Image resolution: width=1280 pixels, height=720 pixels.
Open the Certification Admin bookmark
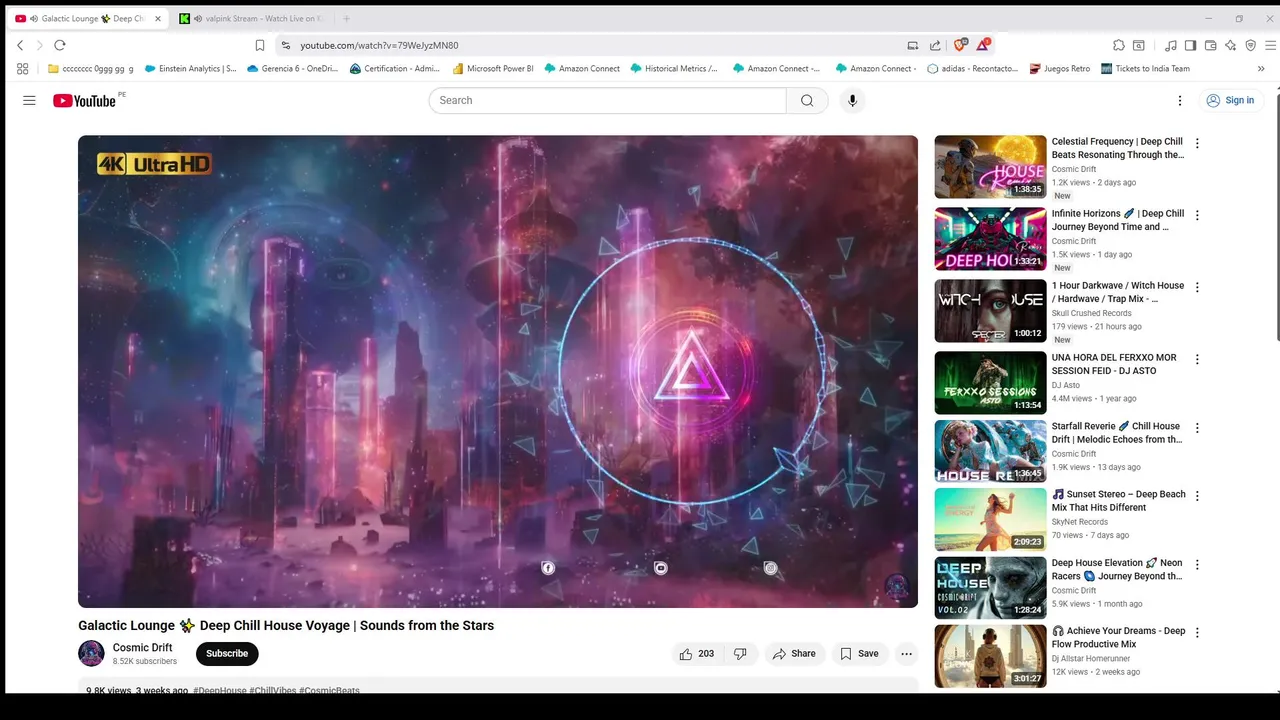(x=395, y=69)
